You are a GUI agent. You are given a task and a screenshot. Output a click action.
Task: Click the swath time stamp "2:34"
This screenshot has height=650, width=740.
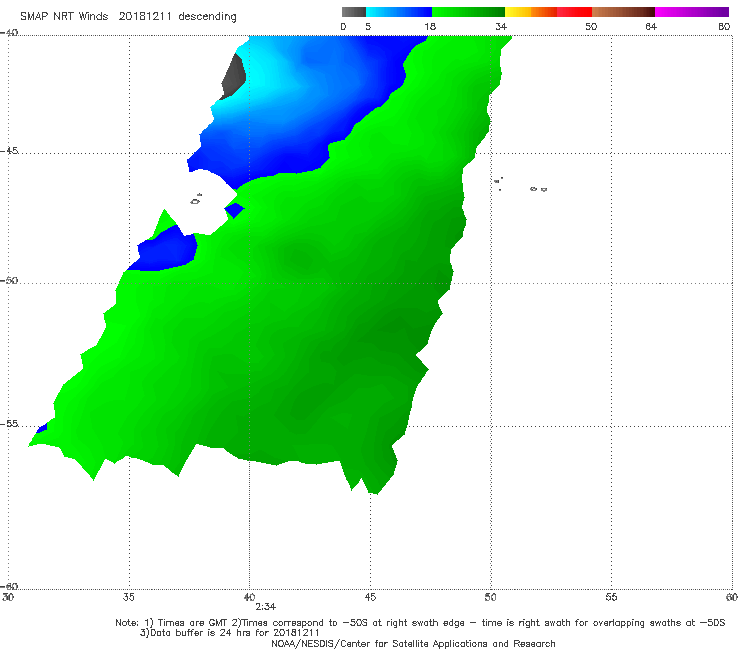(x=266, y=607)
